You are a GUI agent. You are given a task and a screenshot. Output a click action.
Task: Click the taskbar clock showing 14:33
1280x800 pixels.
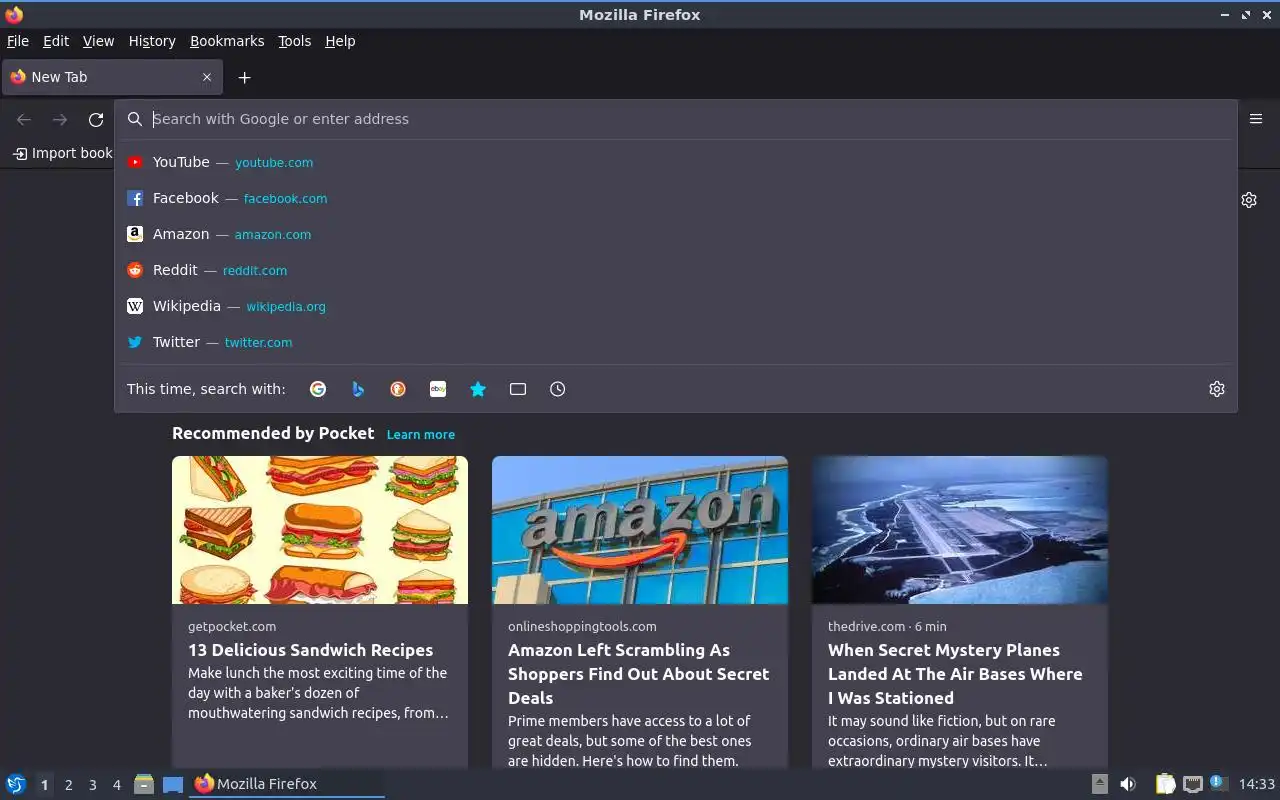coord(1257,784)
